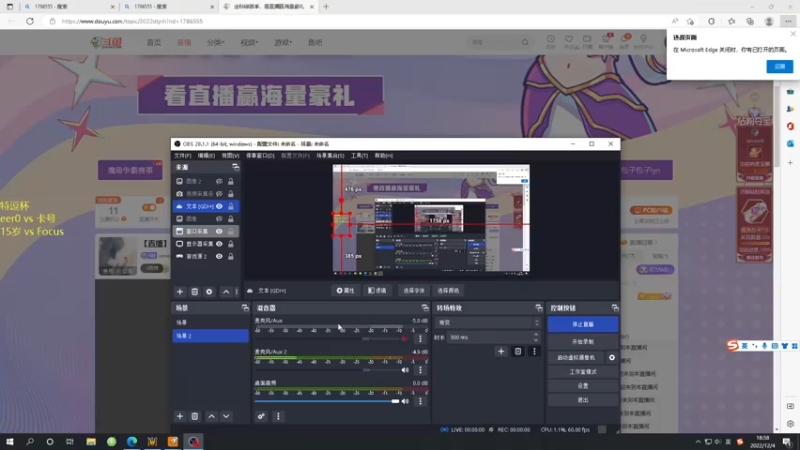Move the selected scene up
The height and width of the screenshot is (450, 800).
211,416
